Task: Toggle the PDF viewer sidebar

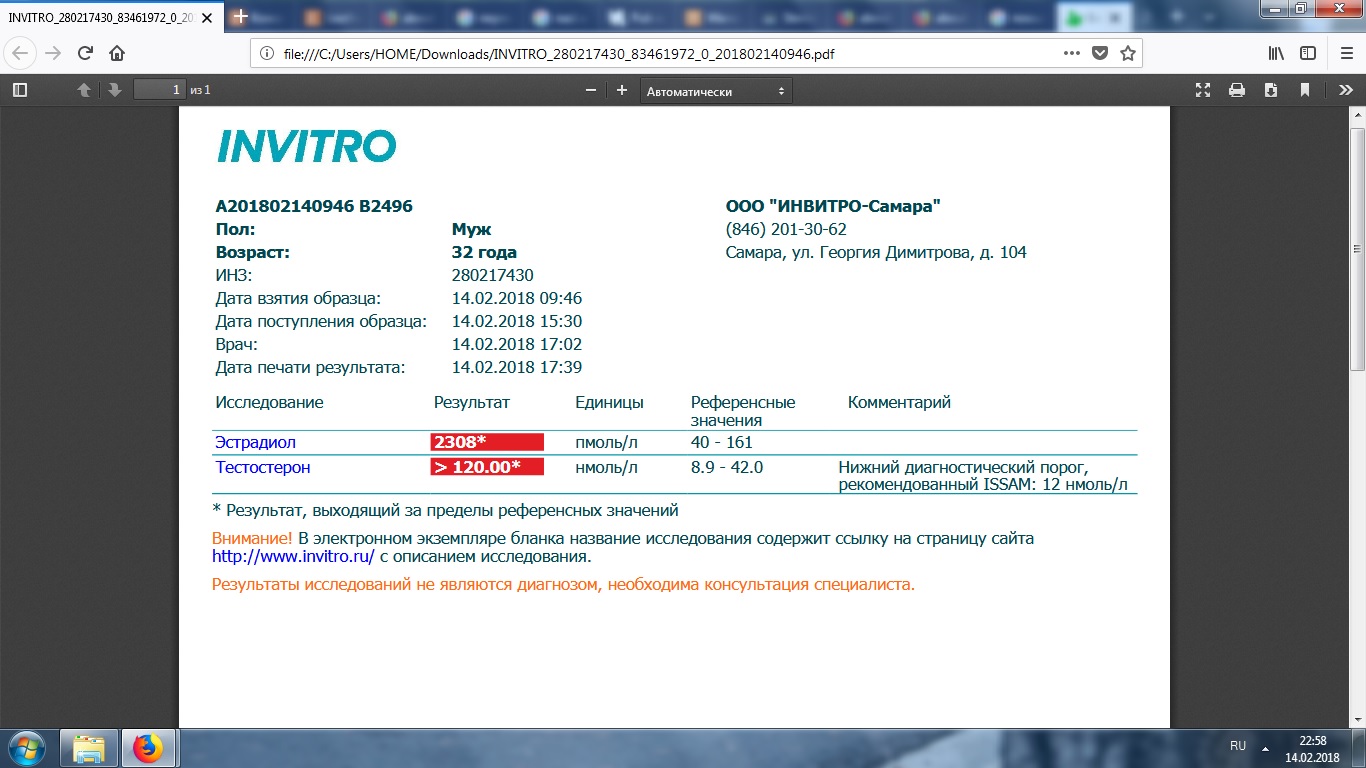Action: [20, 90]
